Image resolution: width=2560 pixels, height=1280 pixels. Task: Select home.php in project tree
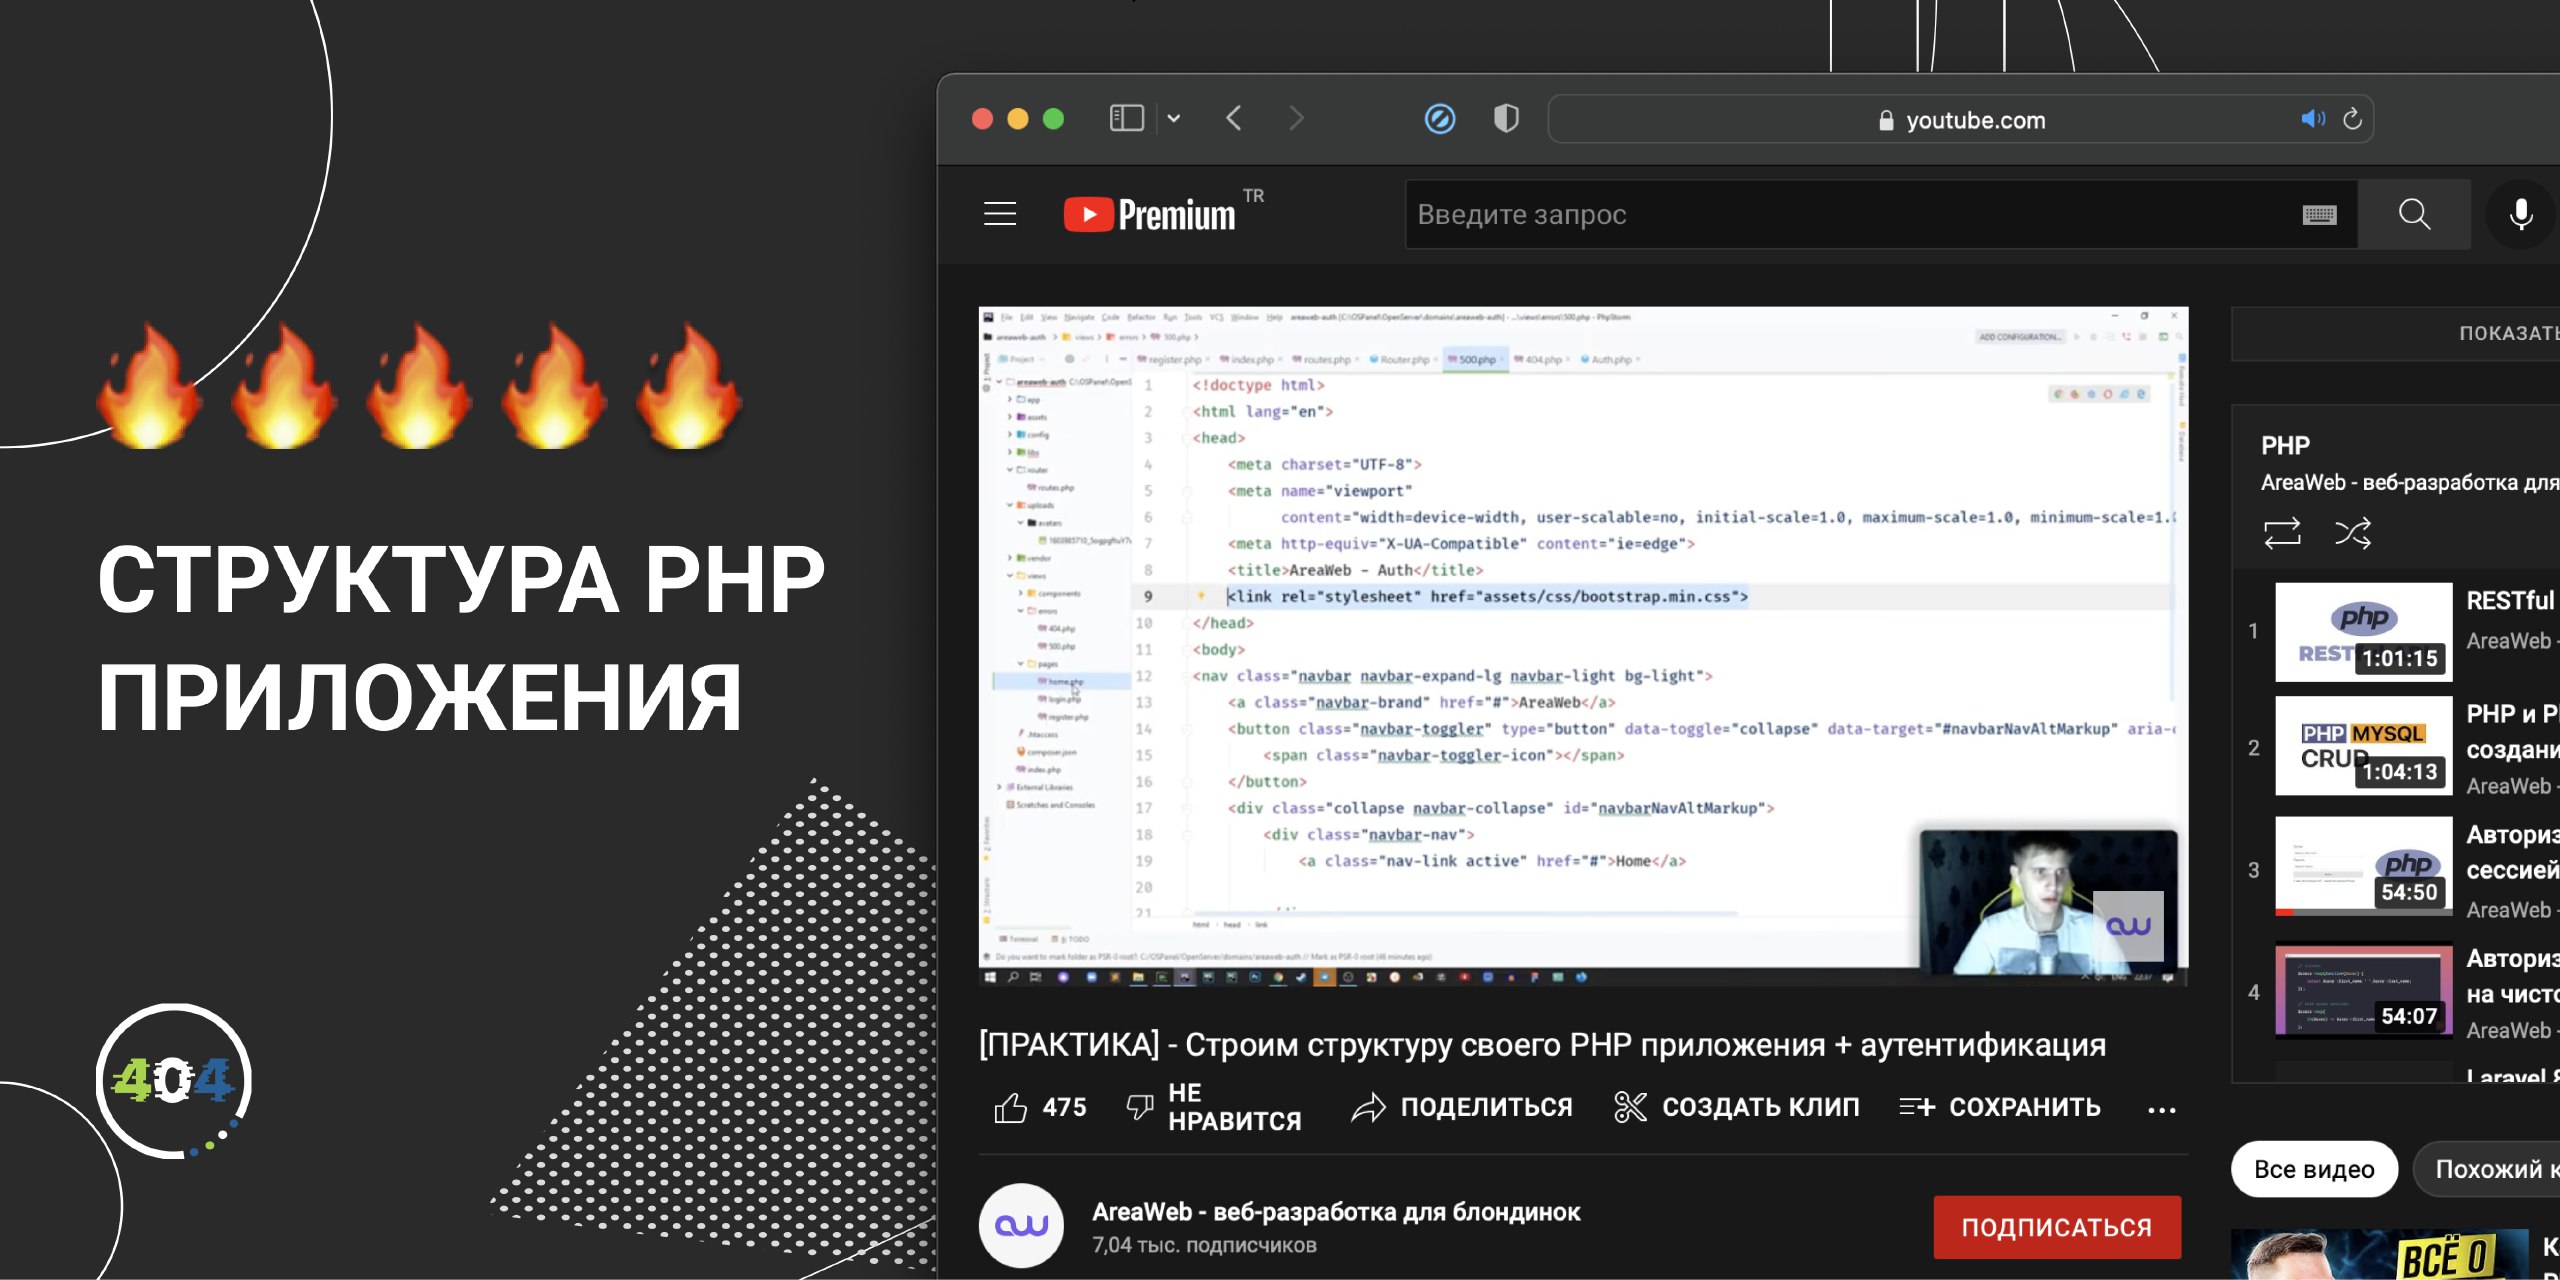point(1062,681)
